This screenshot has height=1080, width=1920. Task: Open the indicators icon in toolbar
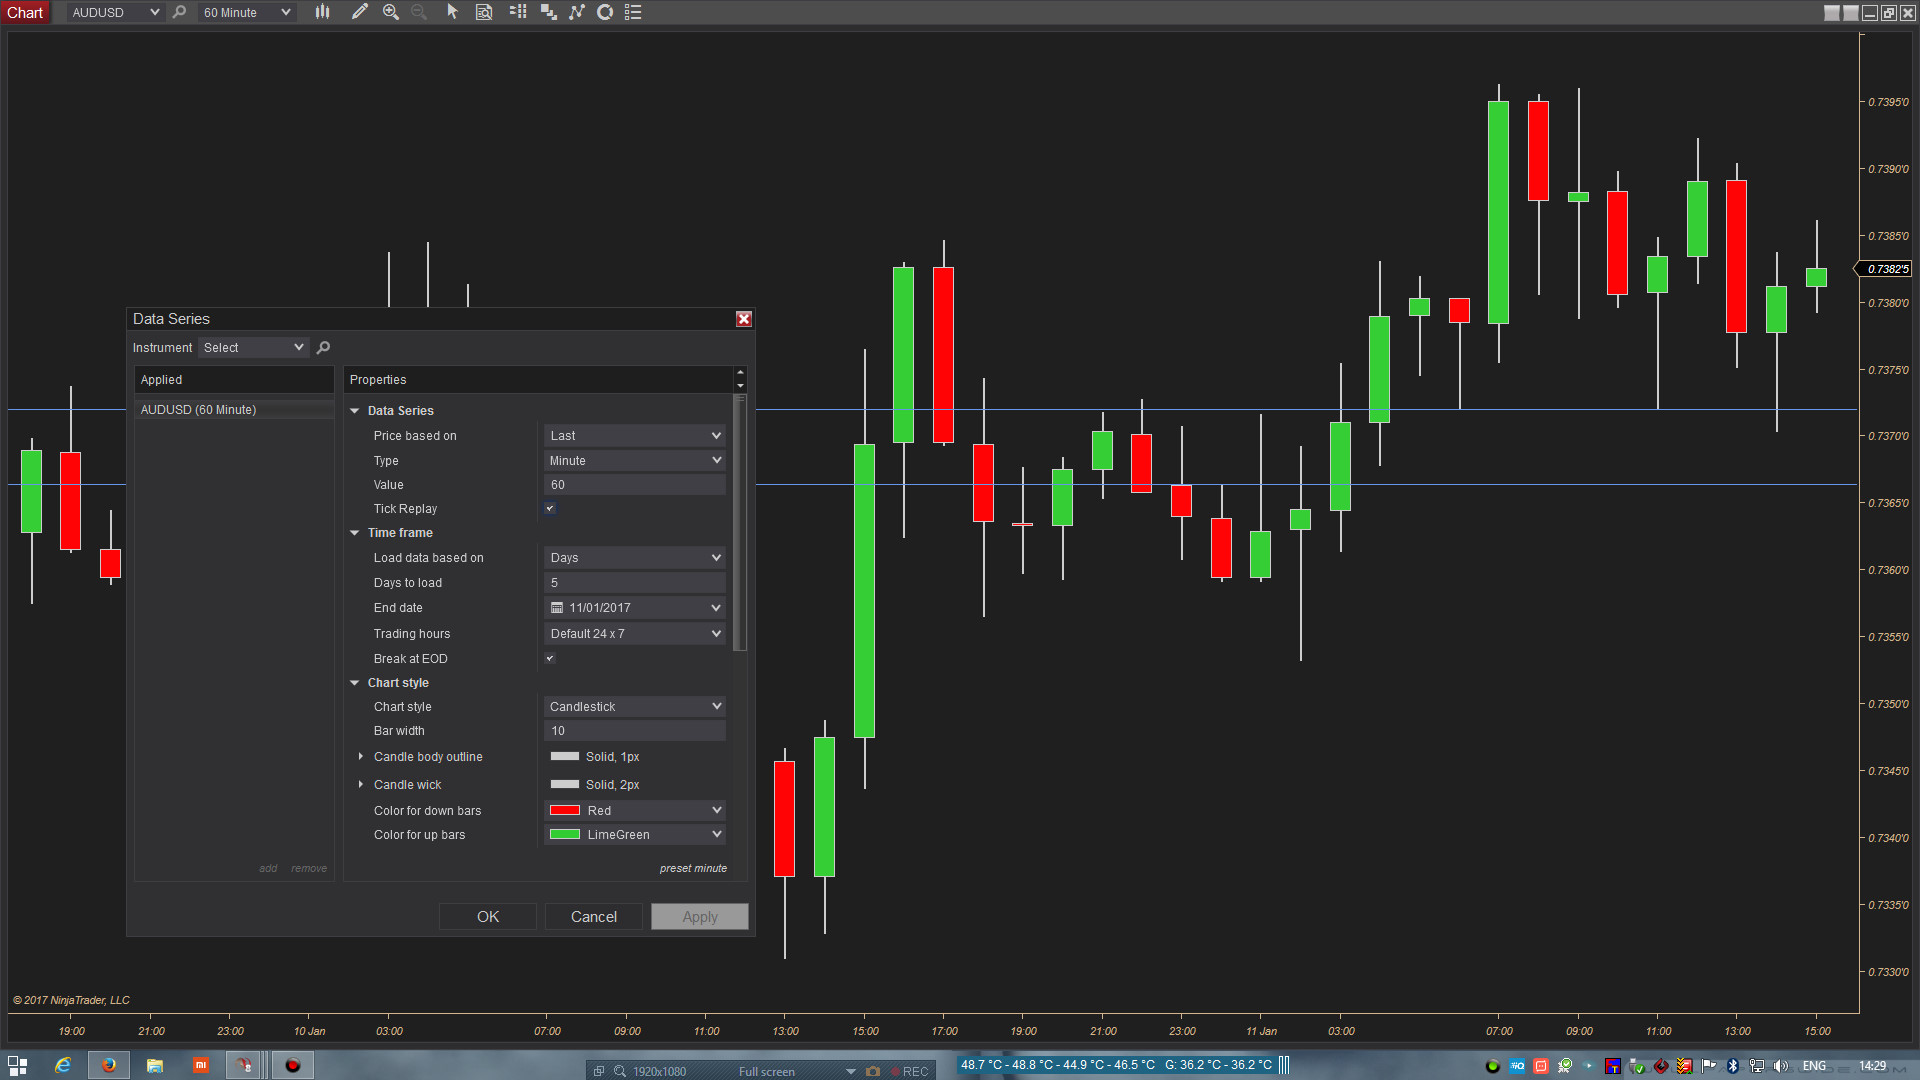pyautogui.click(x=577, y=12)
